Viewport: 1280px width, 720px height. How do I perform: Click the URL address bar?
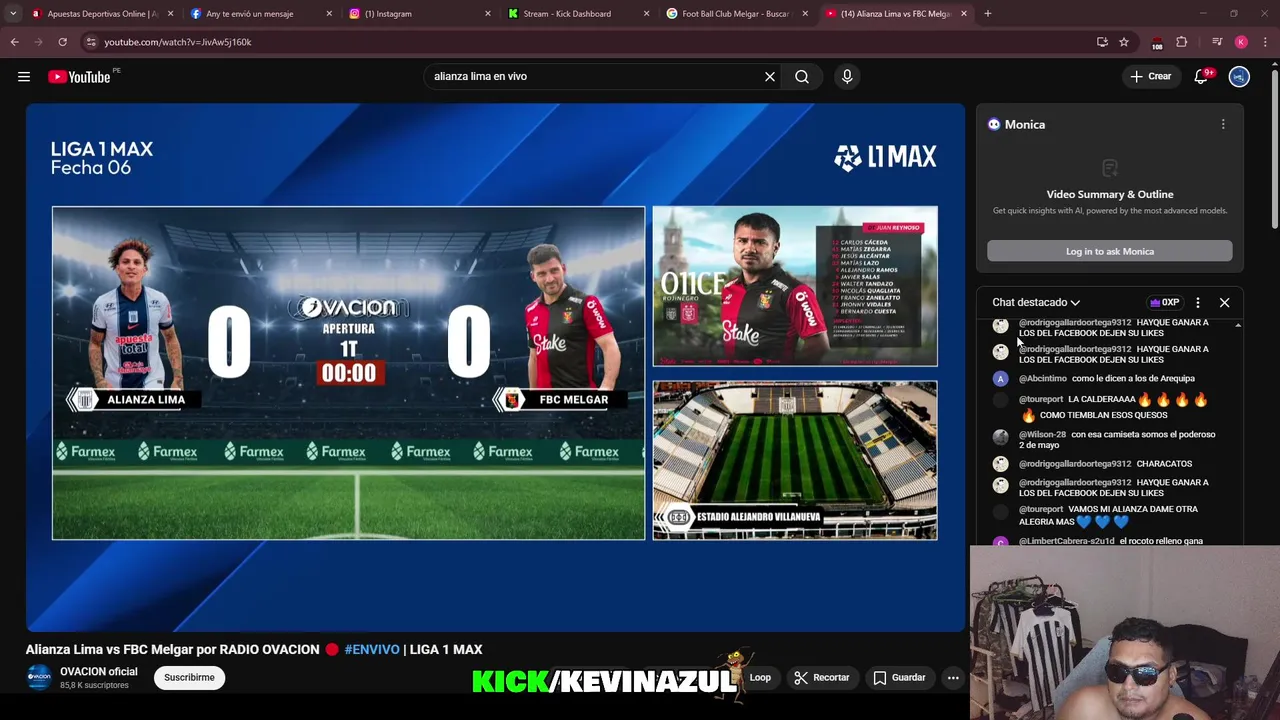tap(590, 42)
